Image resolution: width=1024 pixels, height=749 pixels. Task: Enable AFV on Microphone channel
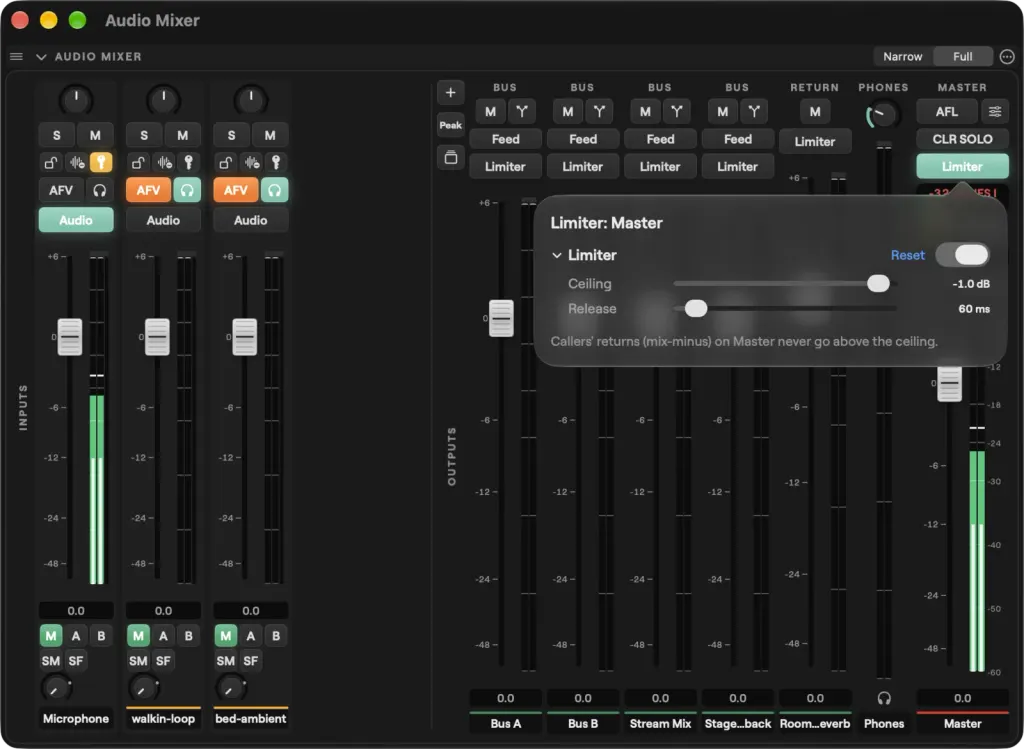click(x=61, y=191)
